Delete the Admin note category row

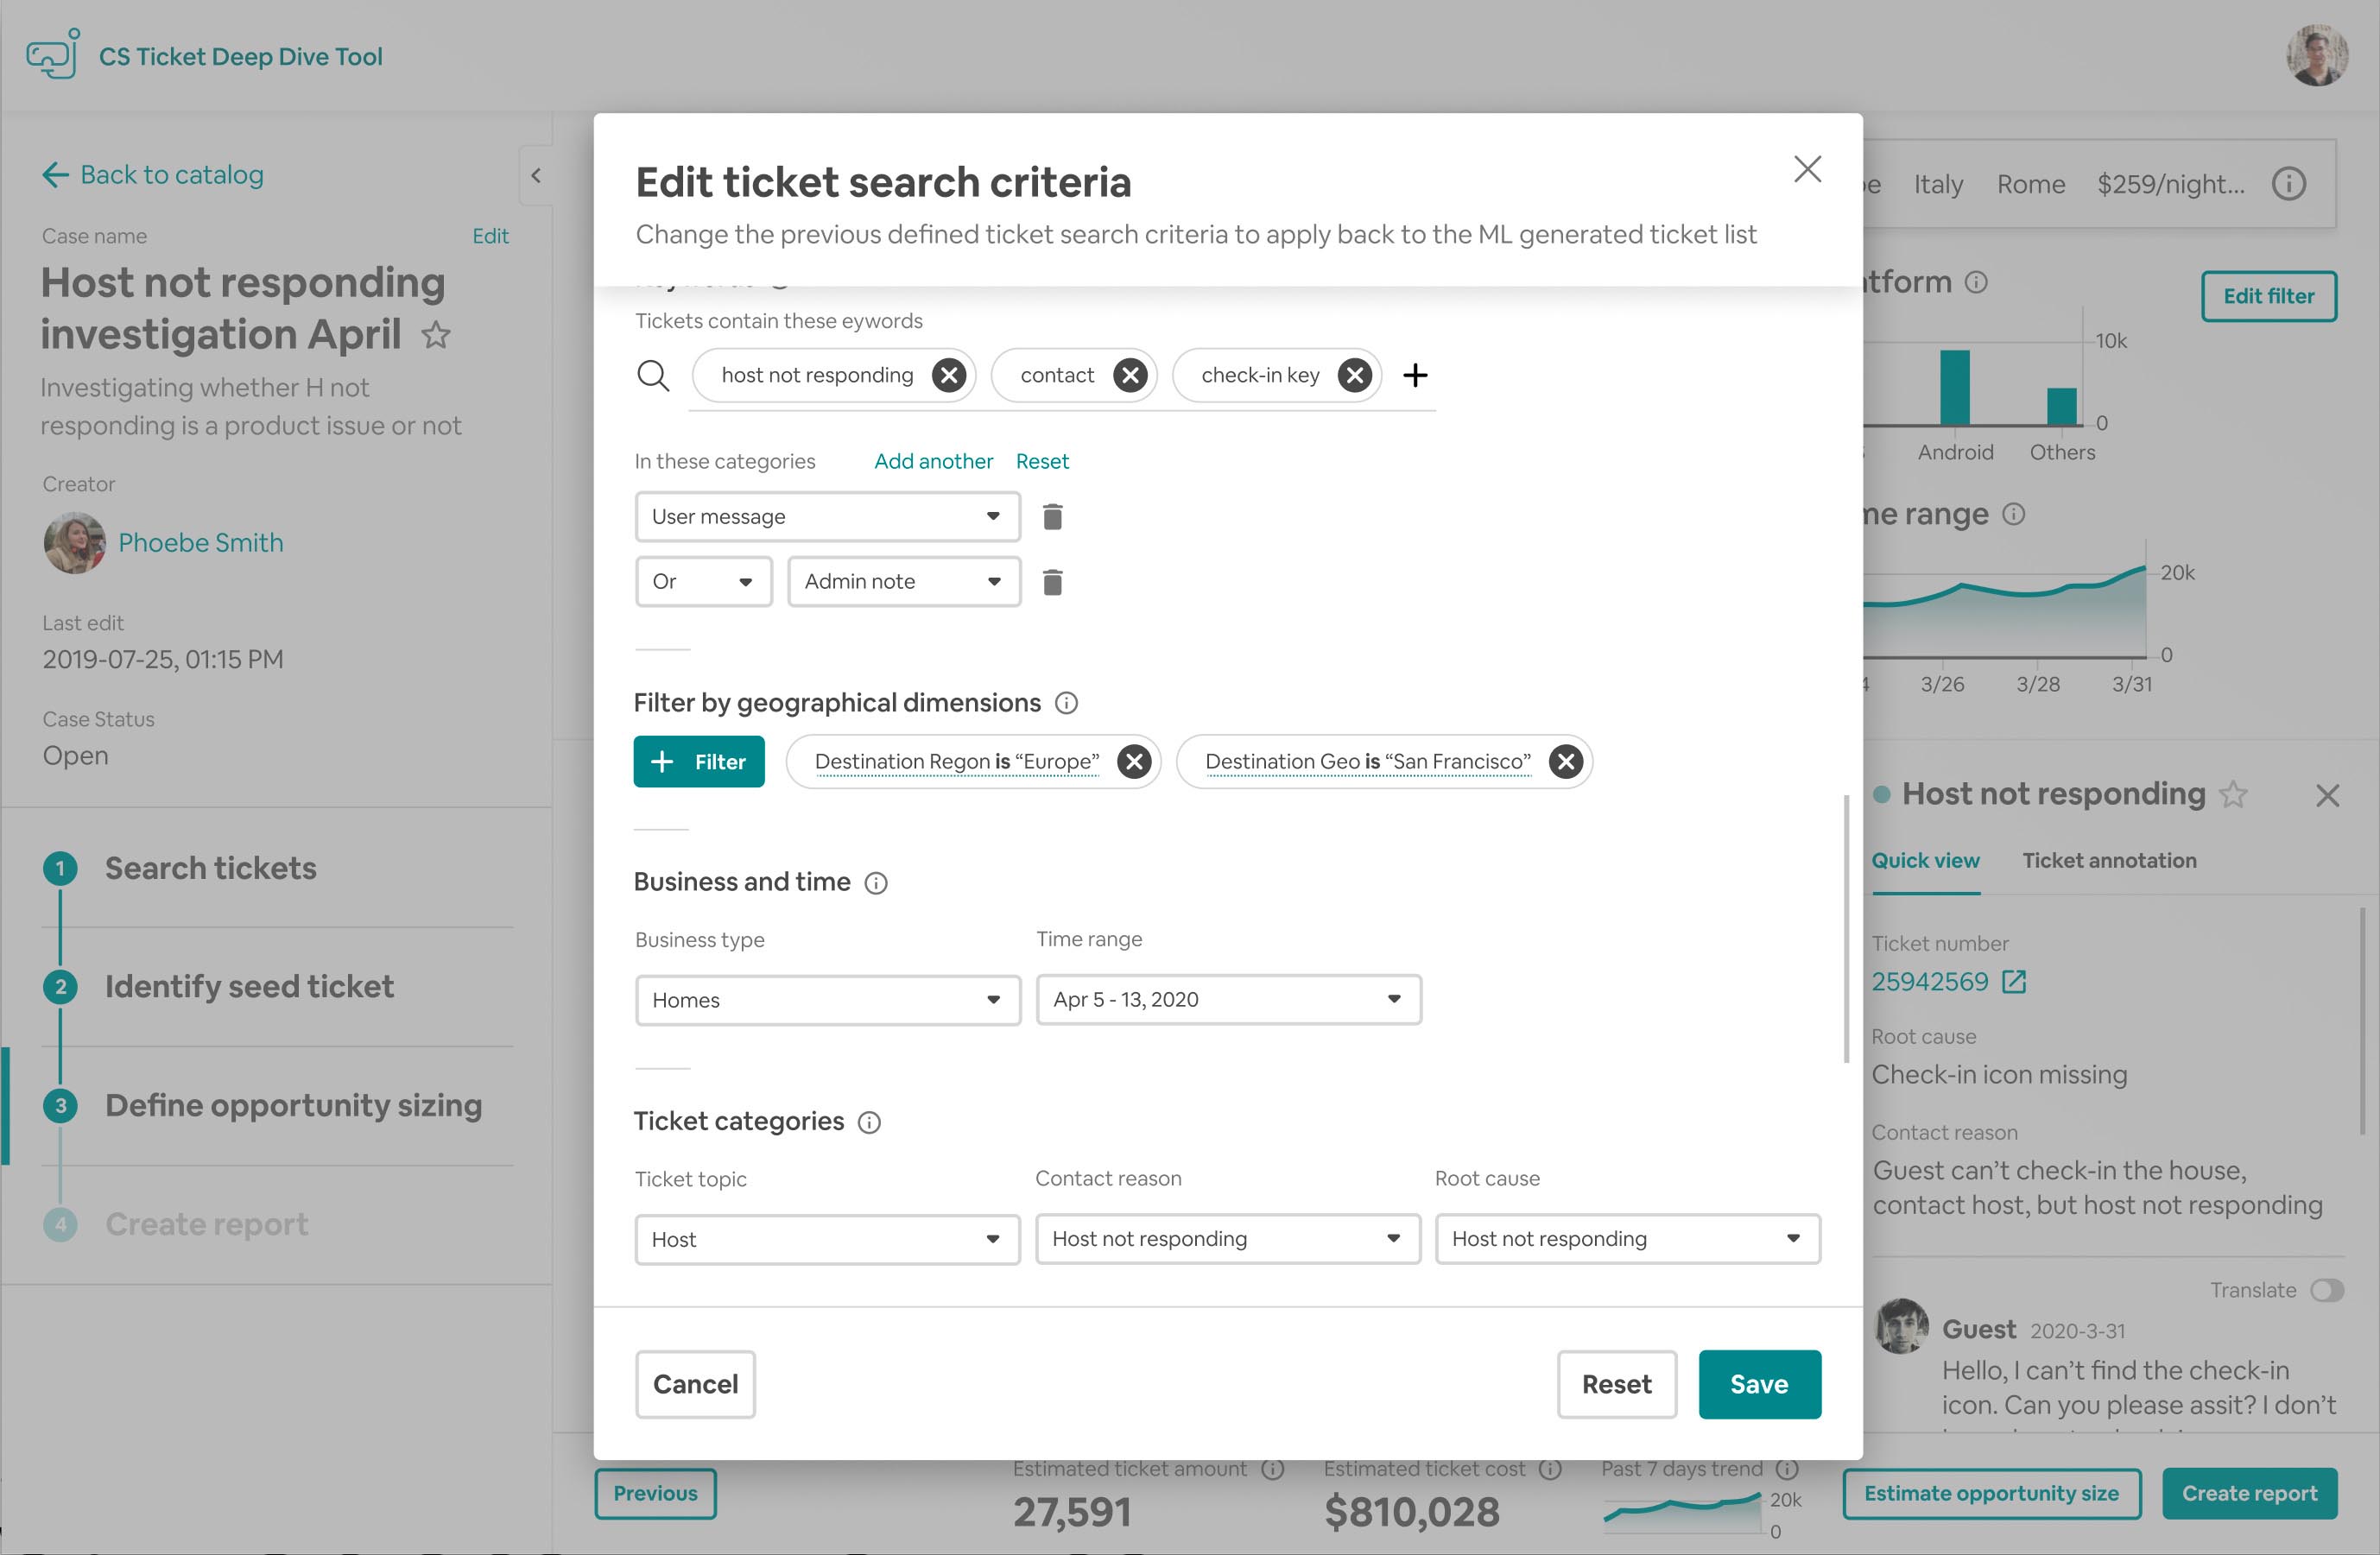coord(1052,582)
